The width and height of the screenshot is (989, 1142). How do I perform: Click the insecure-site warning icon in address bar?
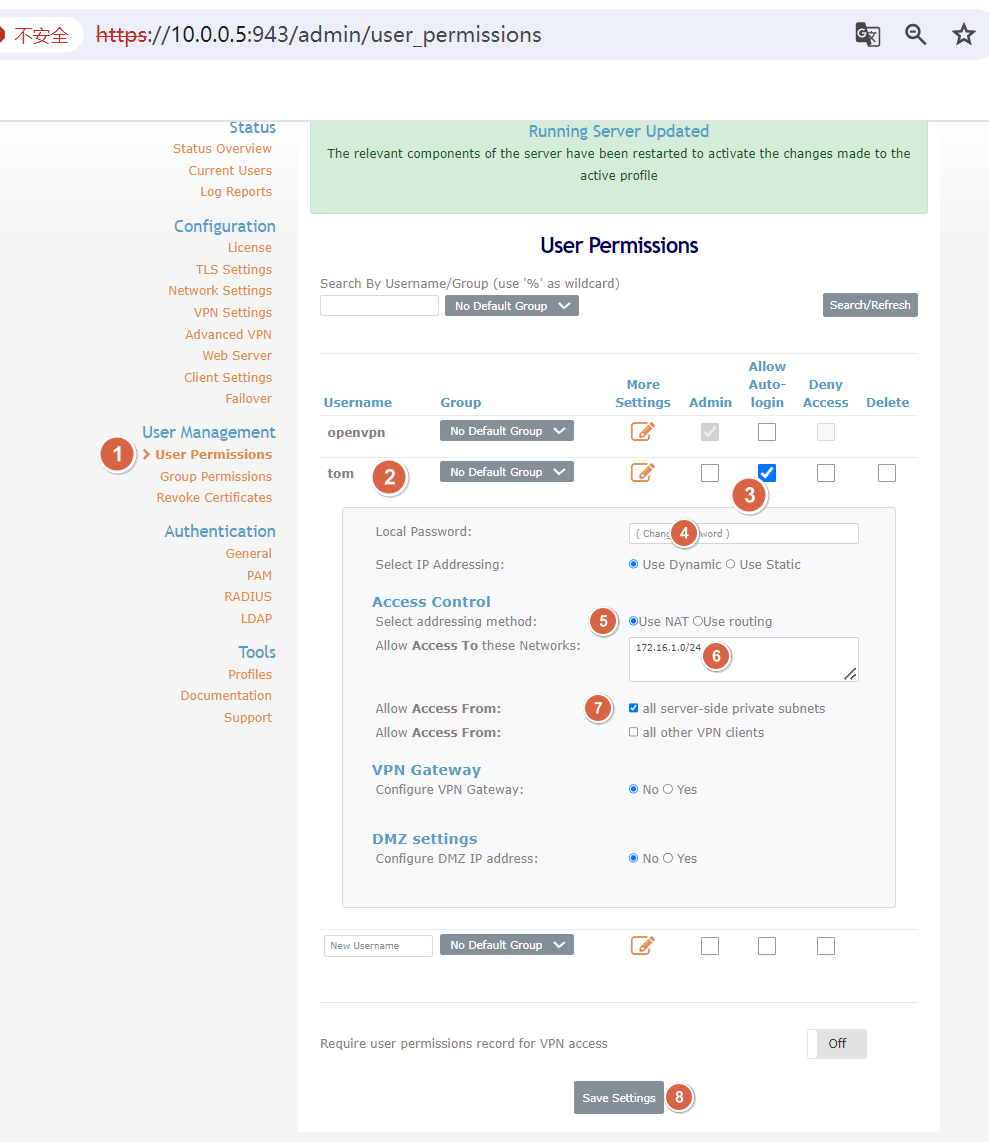pos(2,34)
